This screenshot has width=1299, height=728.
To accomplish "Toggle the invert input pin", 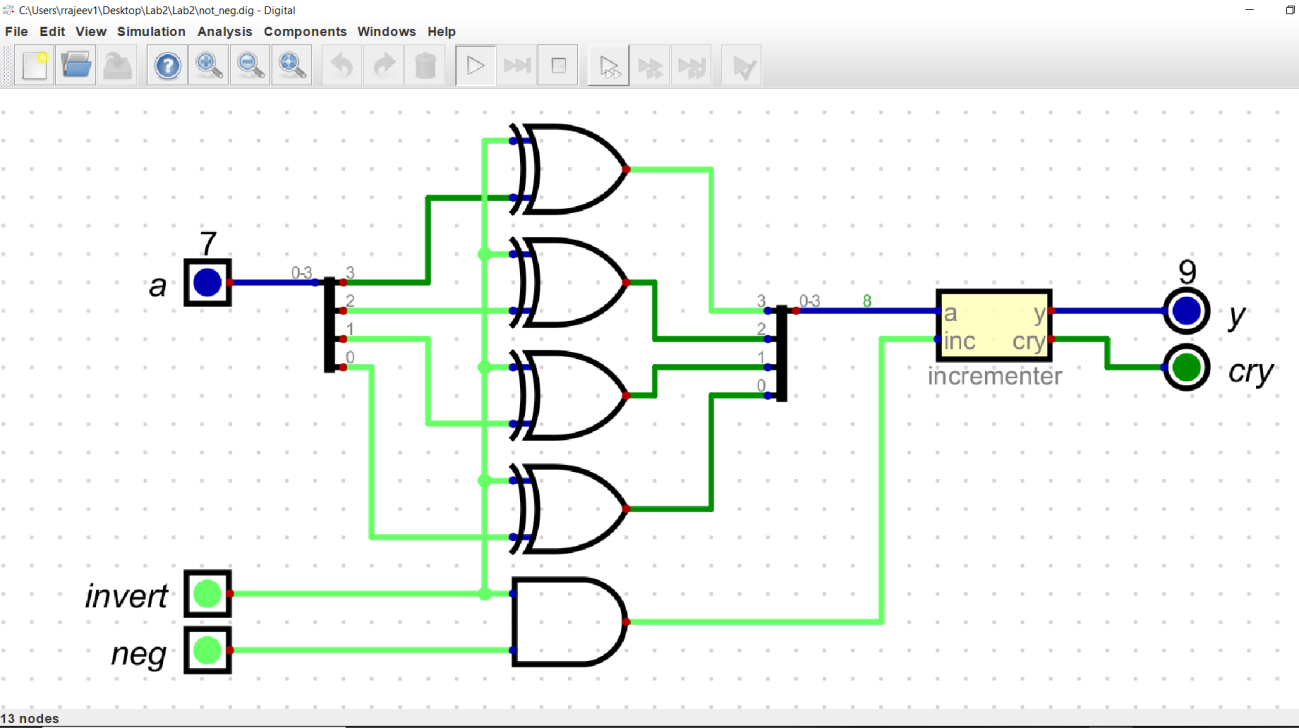I will (207, 594).
